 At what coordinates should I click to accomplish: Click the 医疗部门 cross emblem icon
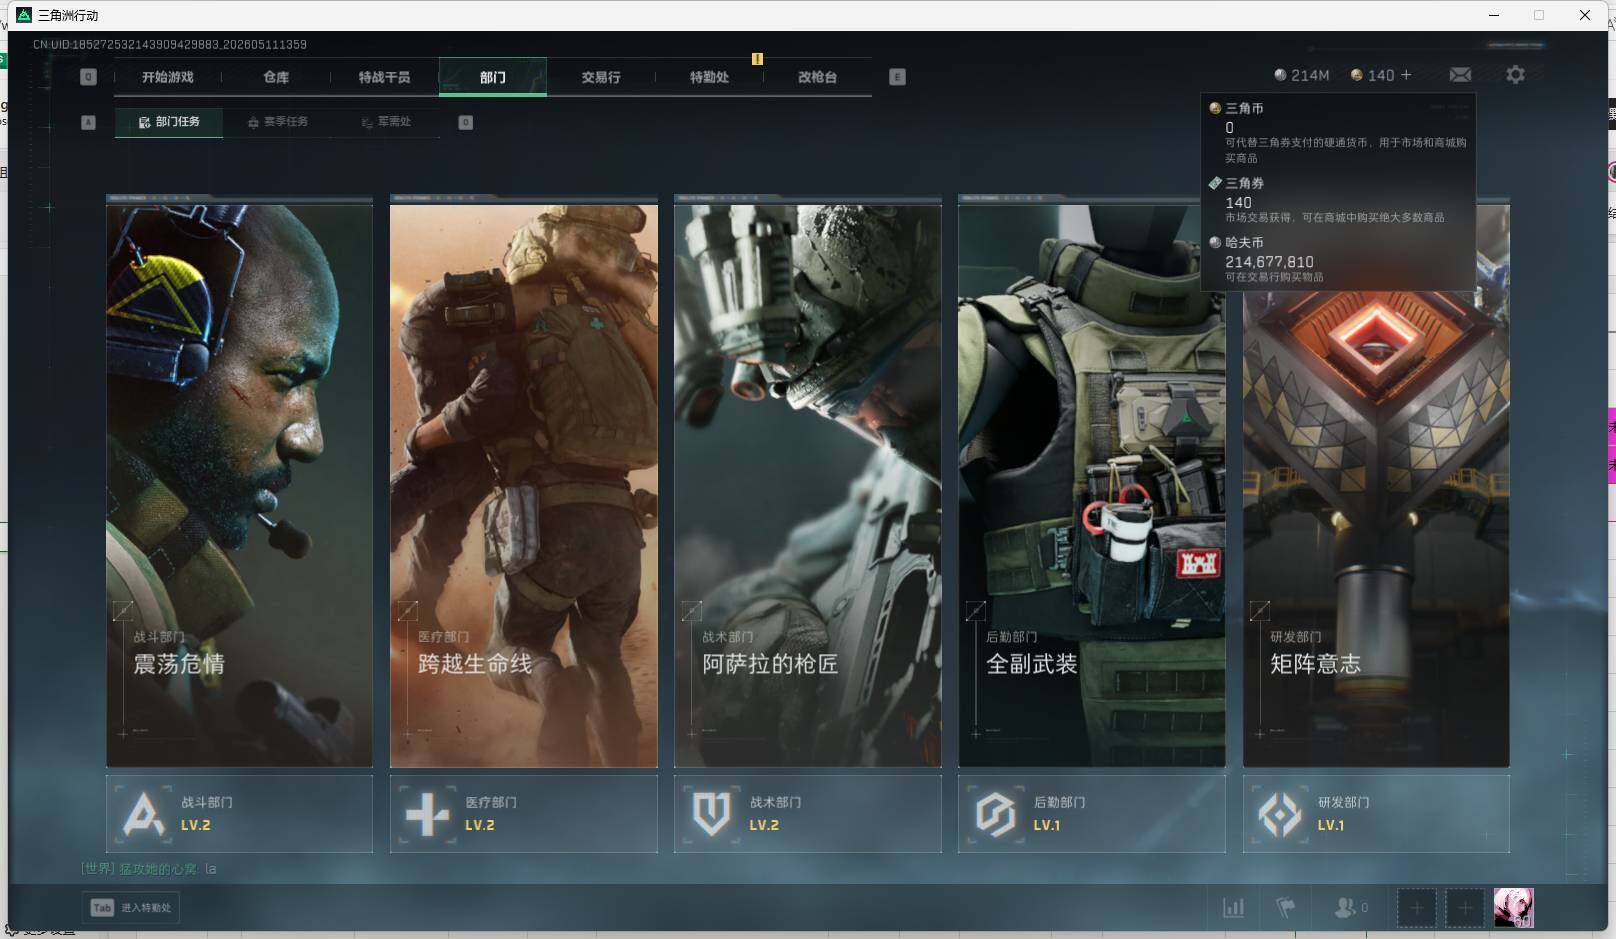point(427,814)
